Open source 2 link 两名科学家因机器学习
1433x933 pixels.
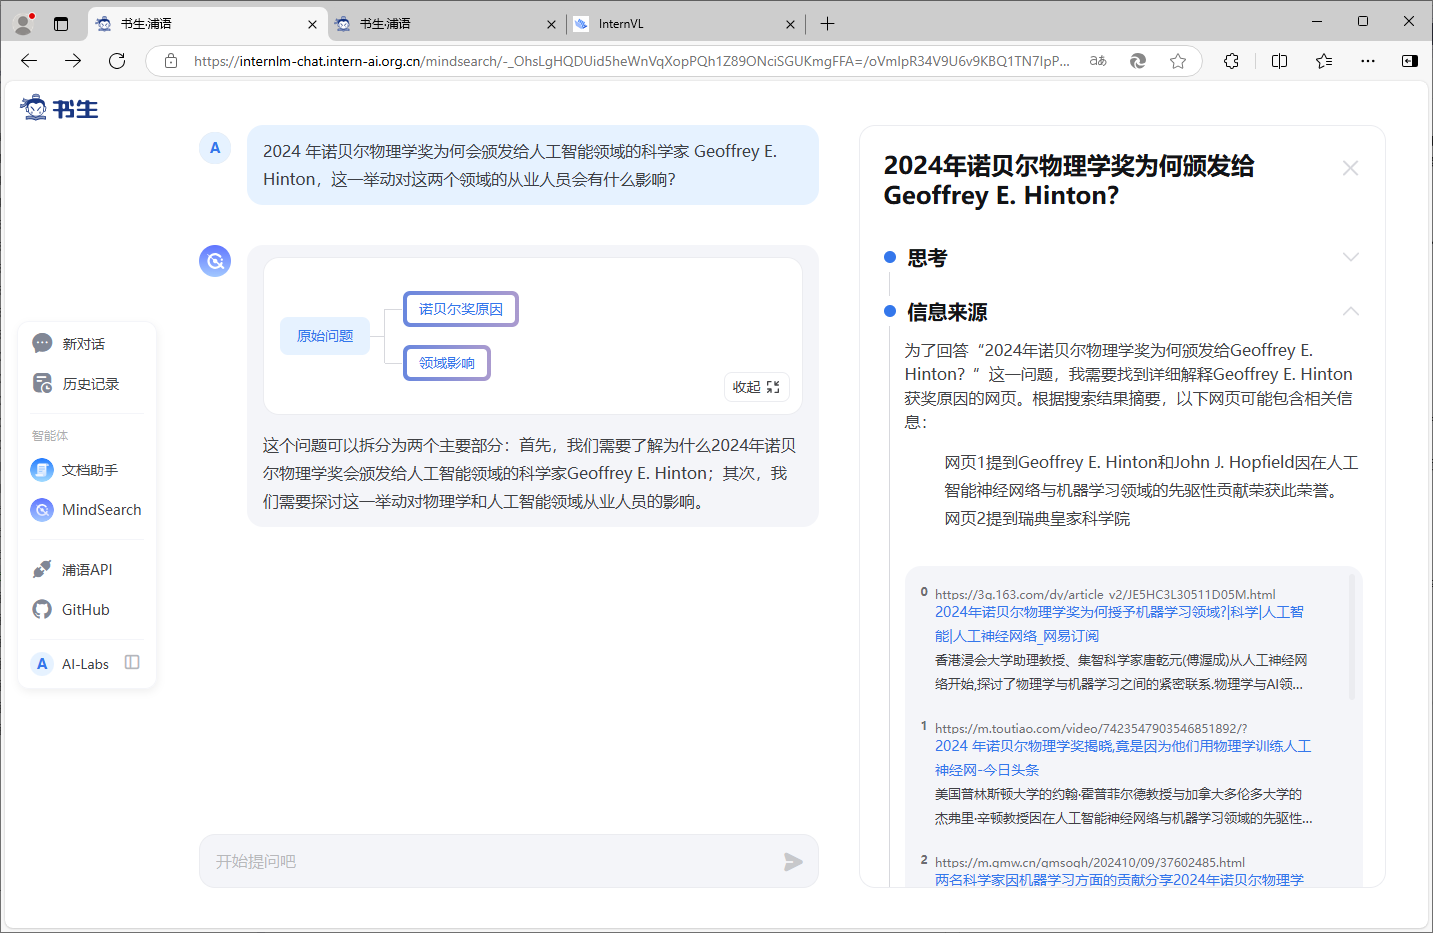click(x=1119, y=880)
